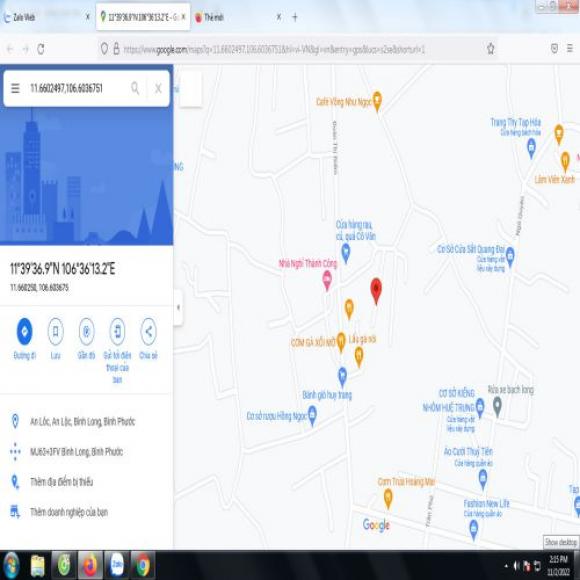Open a new browser tab
Screen dimensions: 580x580
tap(295, 17)
